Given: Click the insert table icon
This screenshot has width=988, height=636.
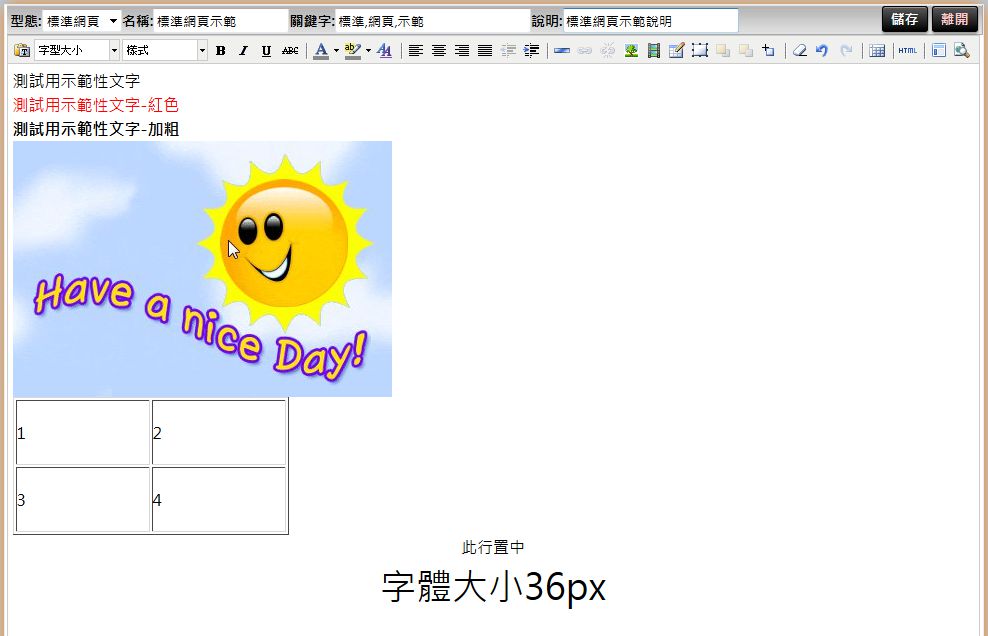Looking at the screenshot, I should pos(877,51).
